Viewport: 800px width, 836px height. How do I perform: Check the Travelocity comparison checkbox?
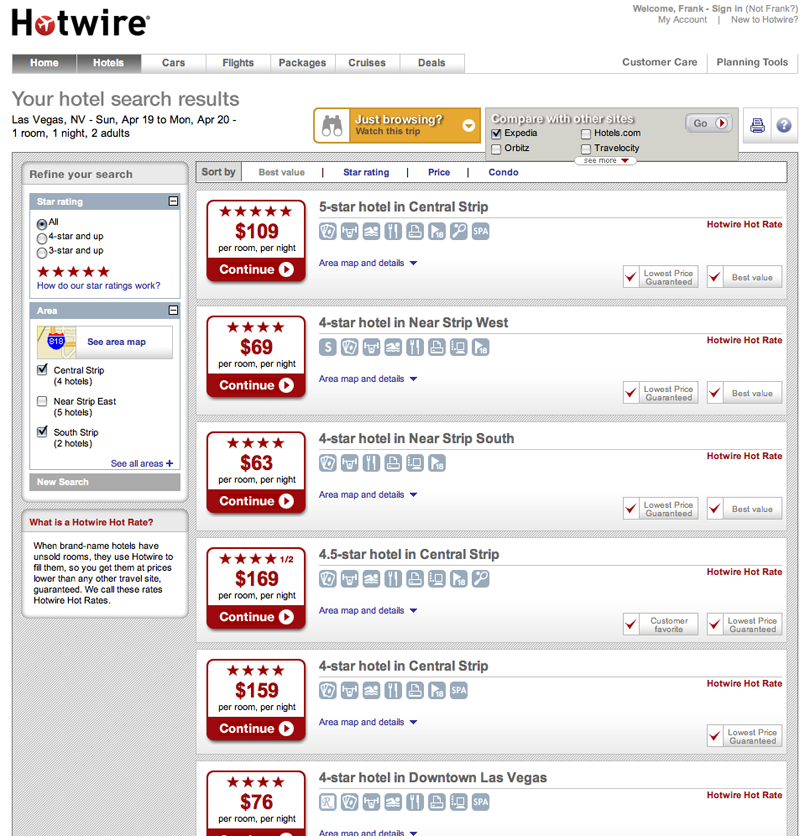pos(586,149)
